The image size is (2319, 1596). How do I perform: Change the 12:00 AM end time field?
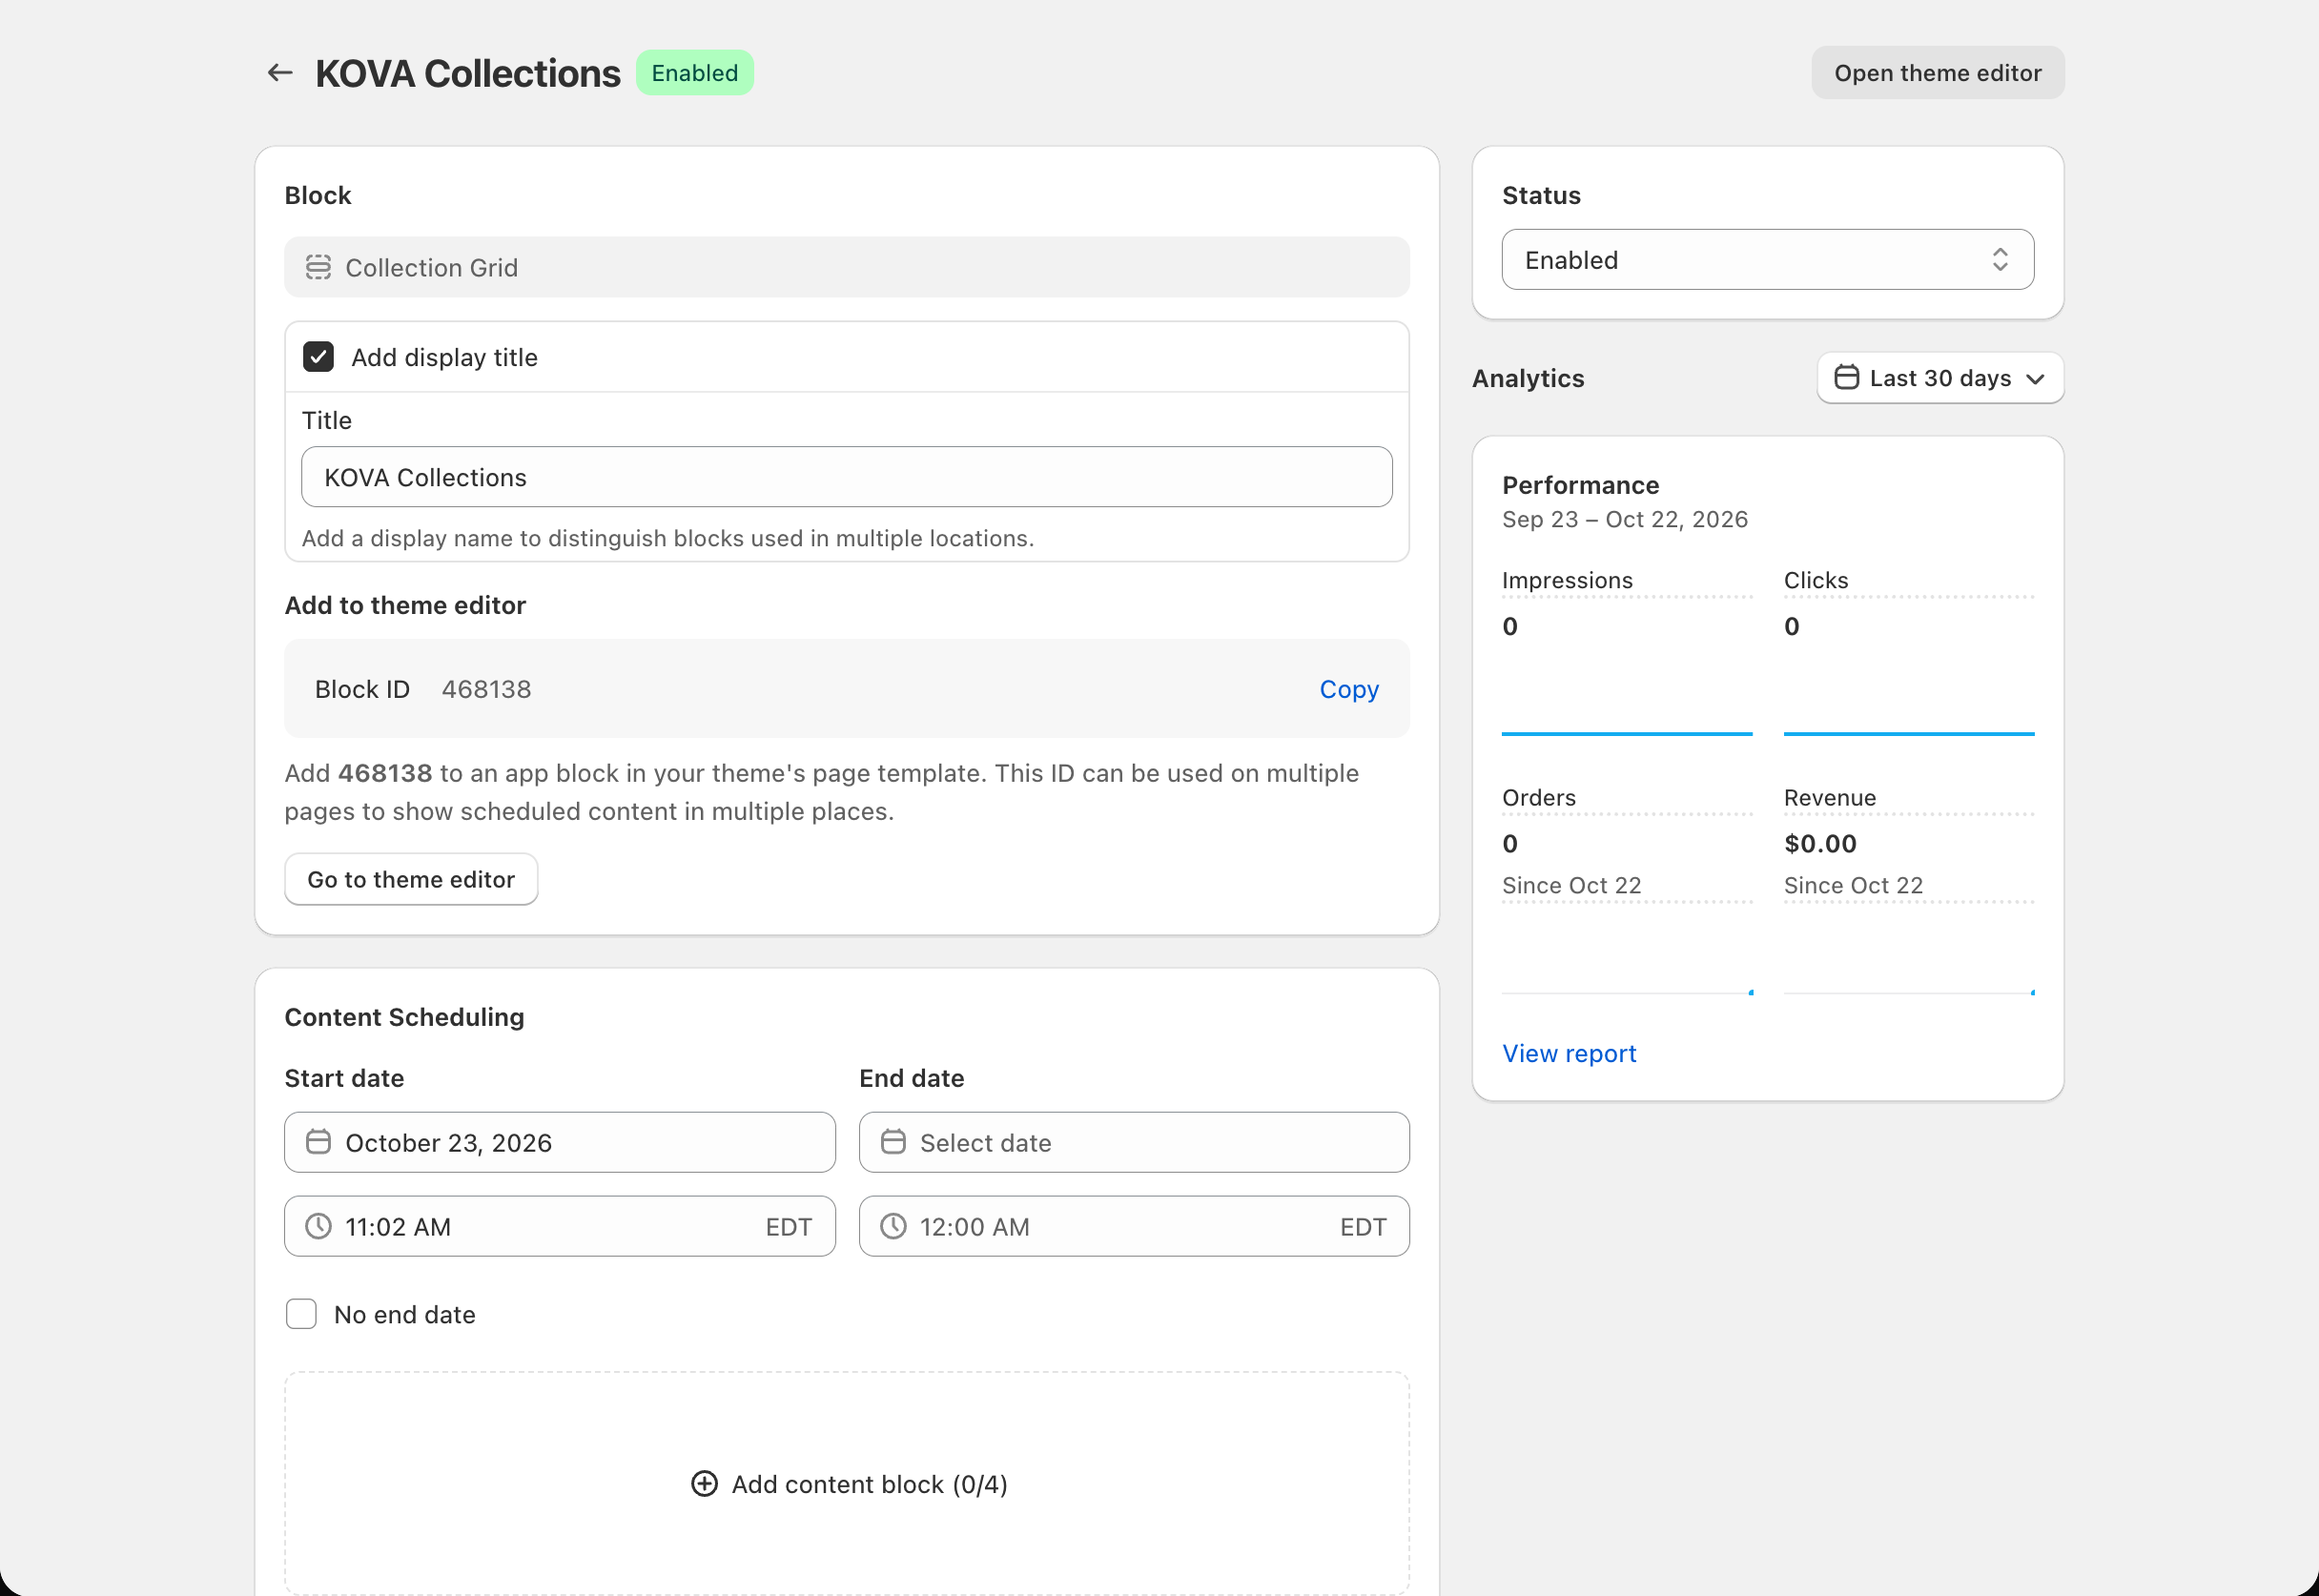click(x=1134, y=1226)
